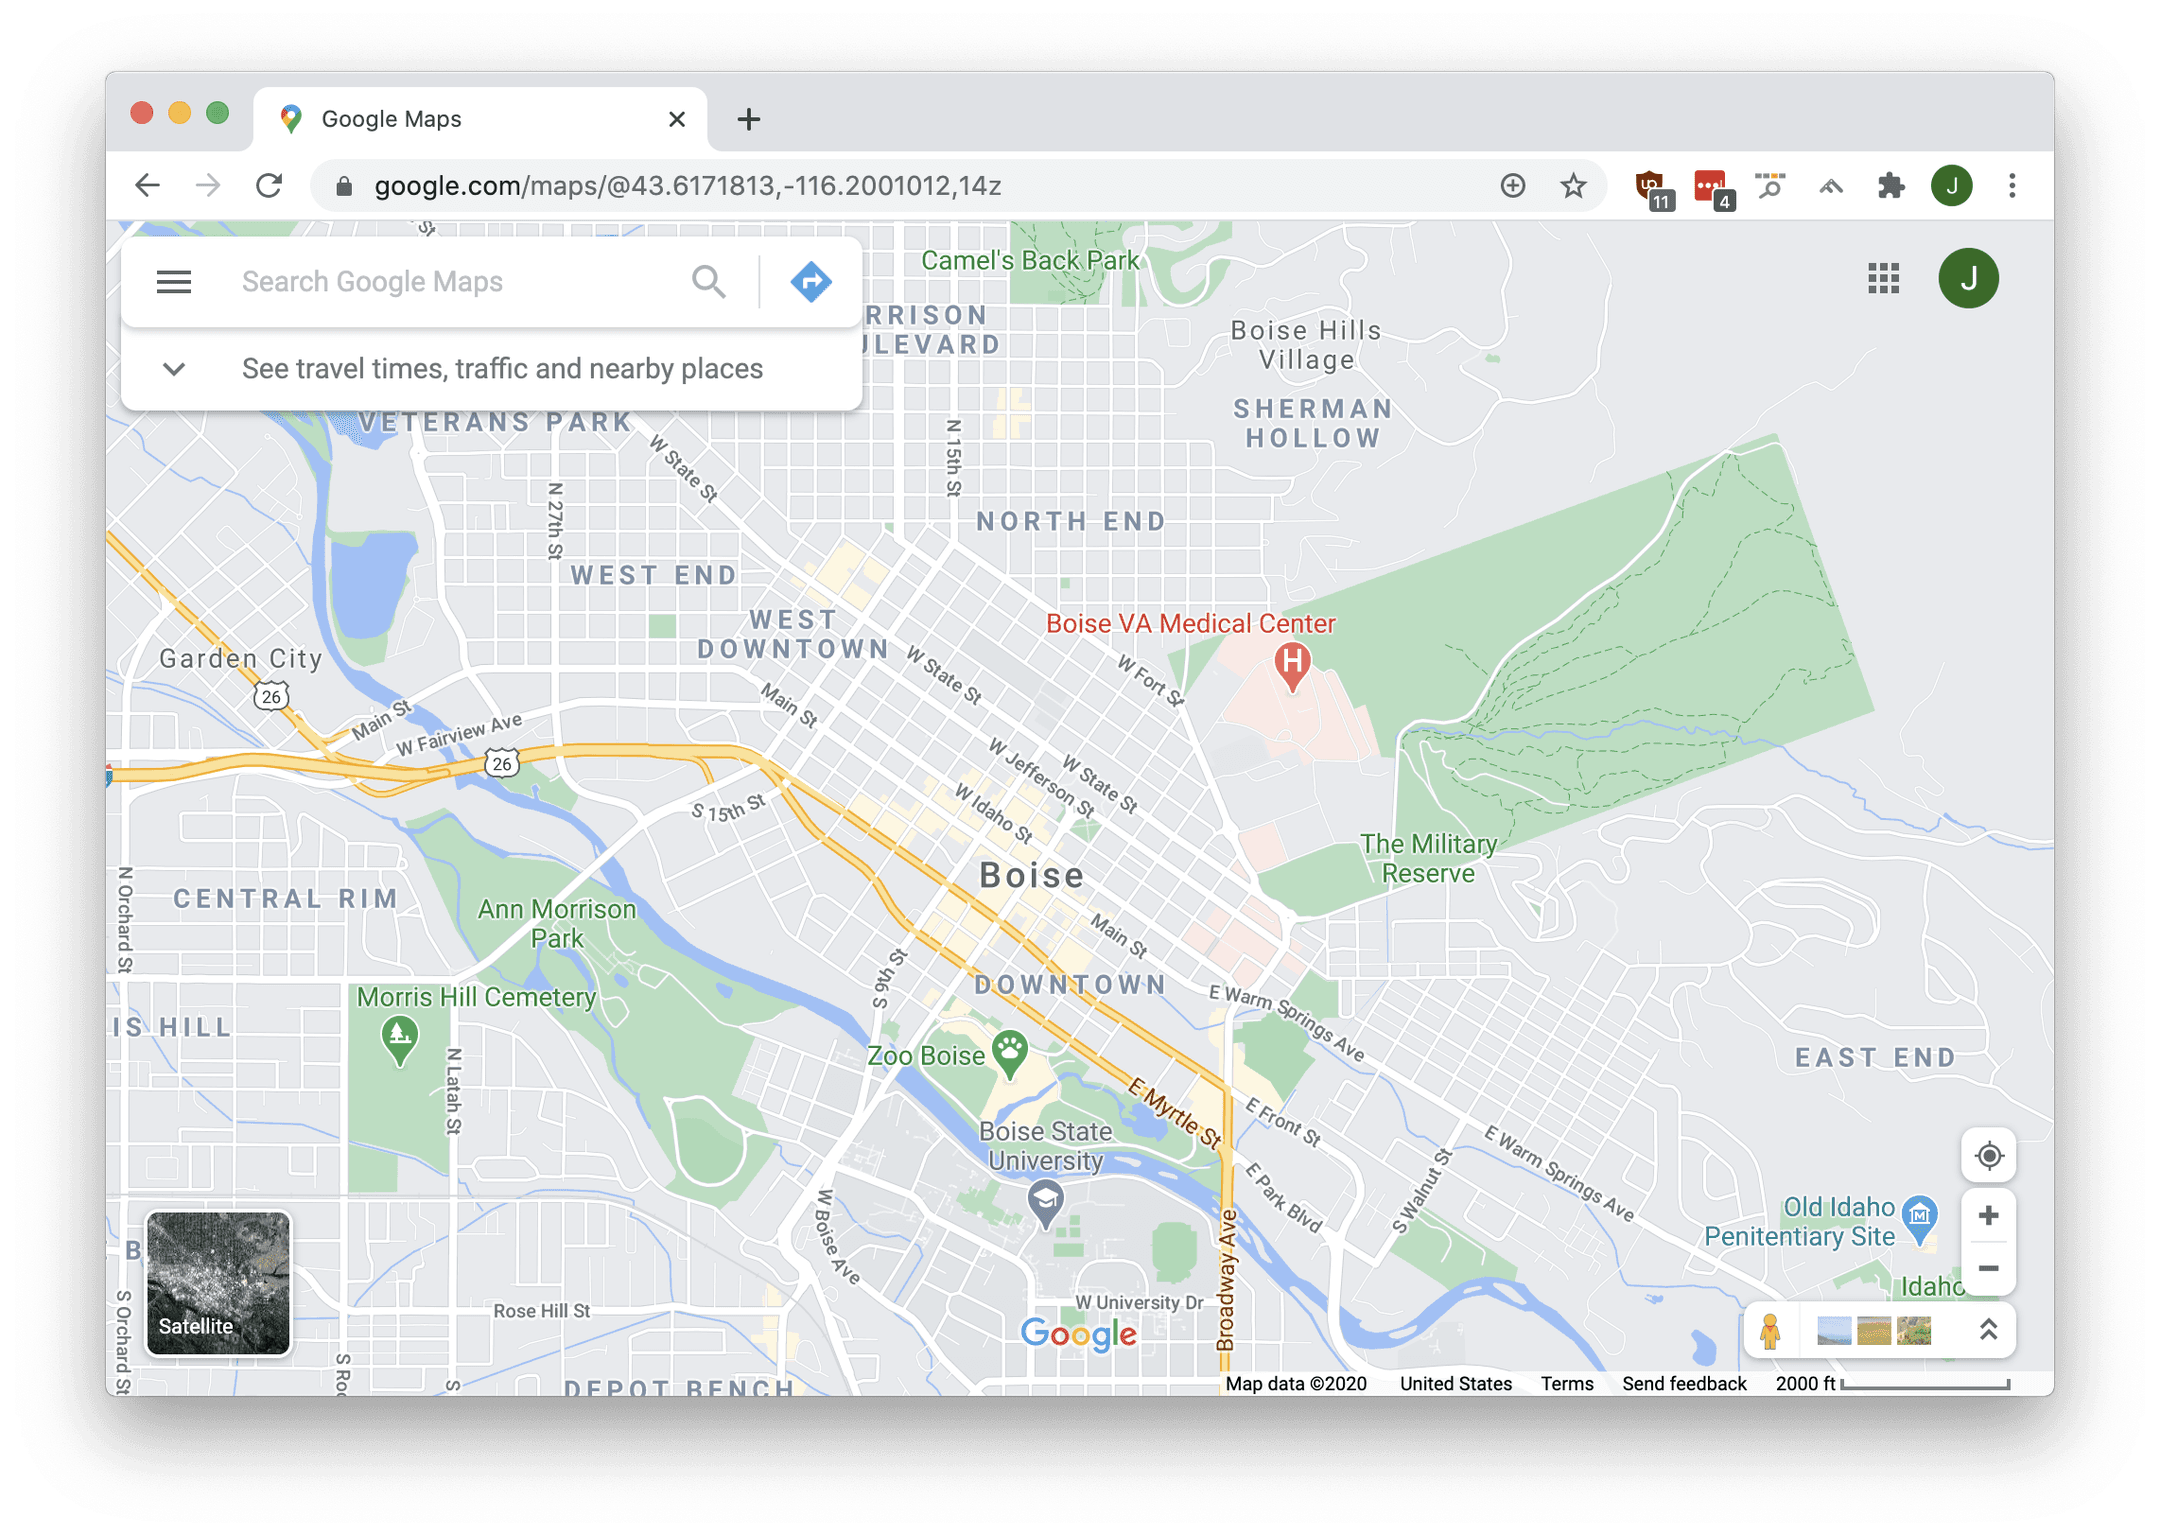This screenshot has width=2160, height=1536.
Task: Expand the imagery strip with double chevron
Action: pos(1988,1330)
